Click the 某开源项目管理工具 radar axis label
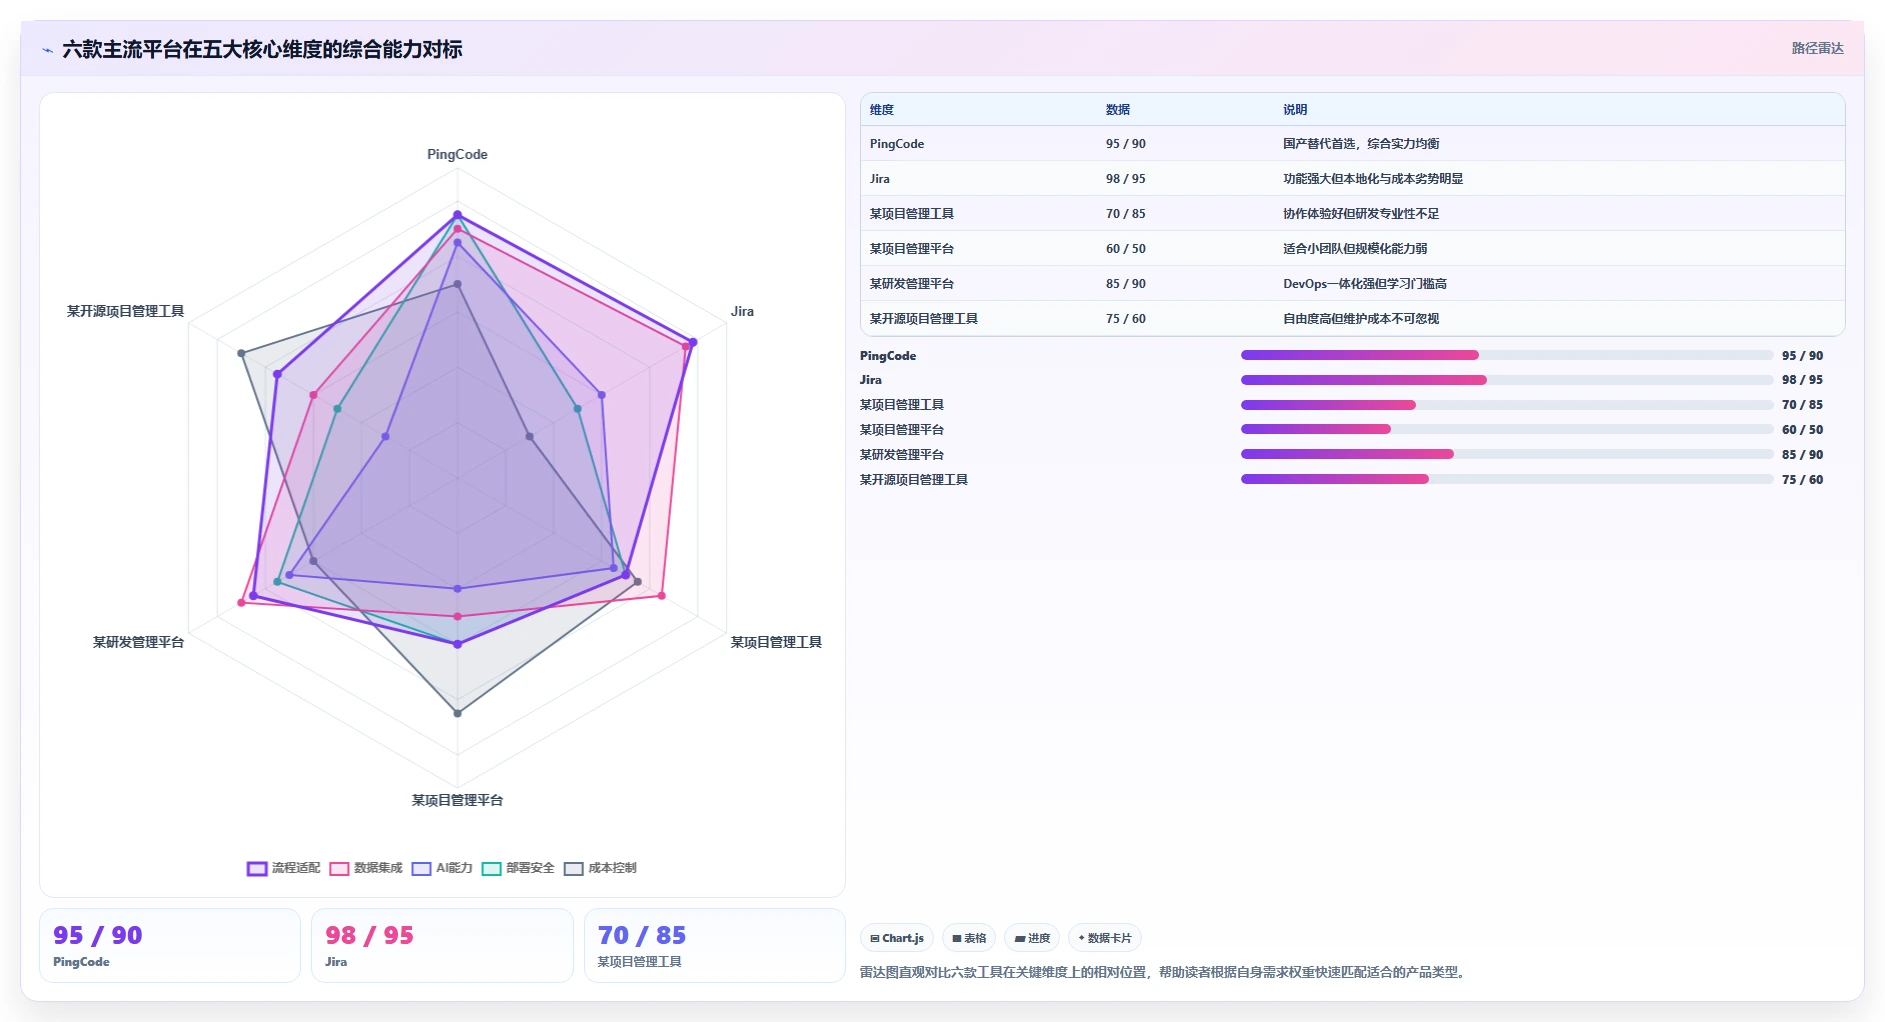1885x1022 pixels. (125, 311)
